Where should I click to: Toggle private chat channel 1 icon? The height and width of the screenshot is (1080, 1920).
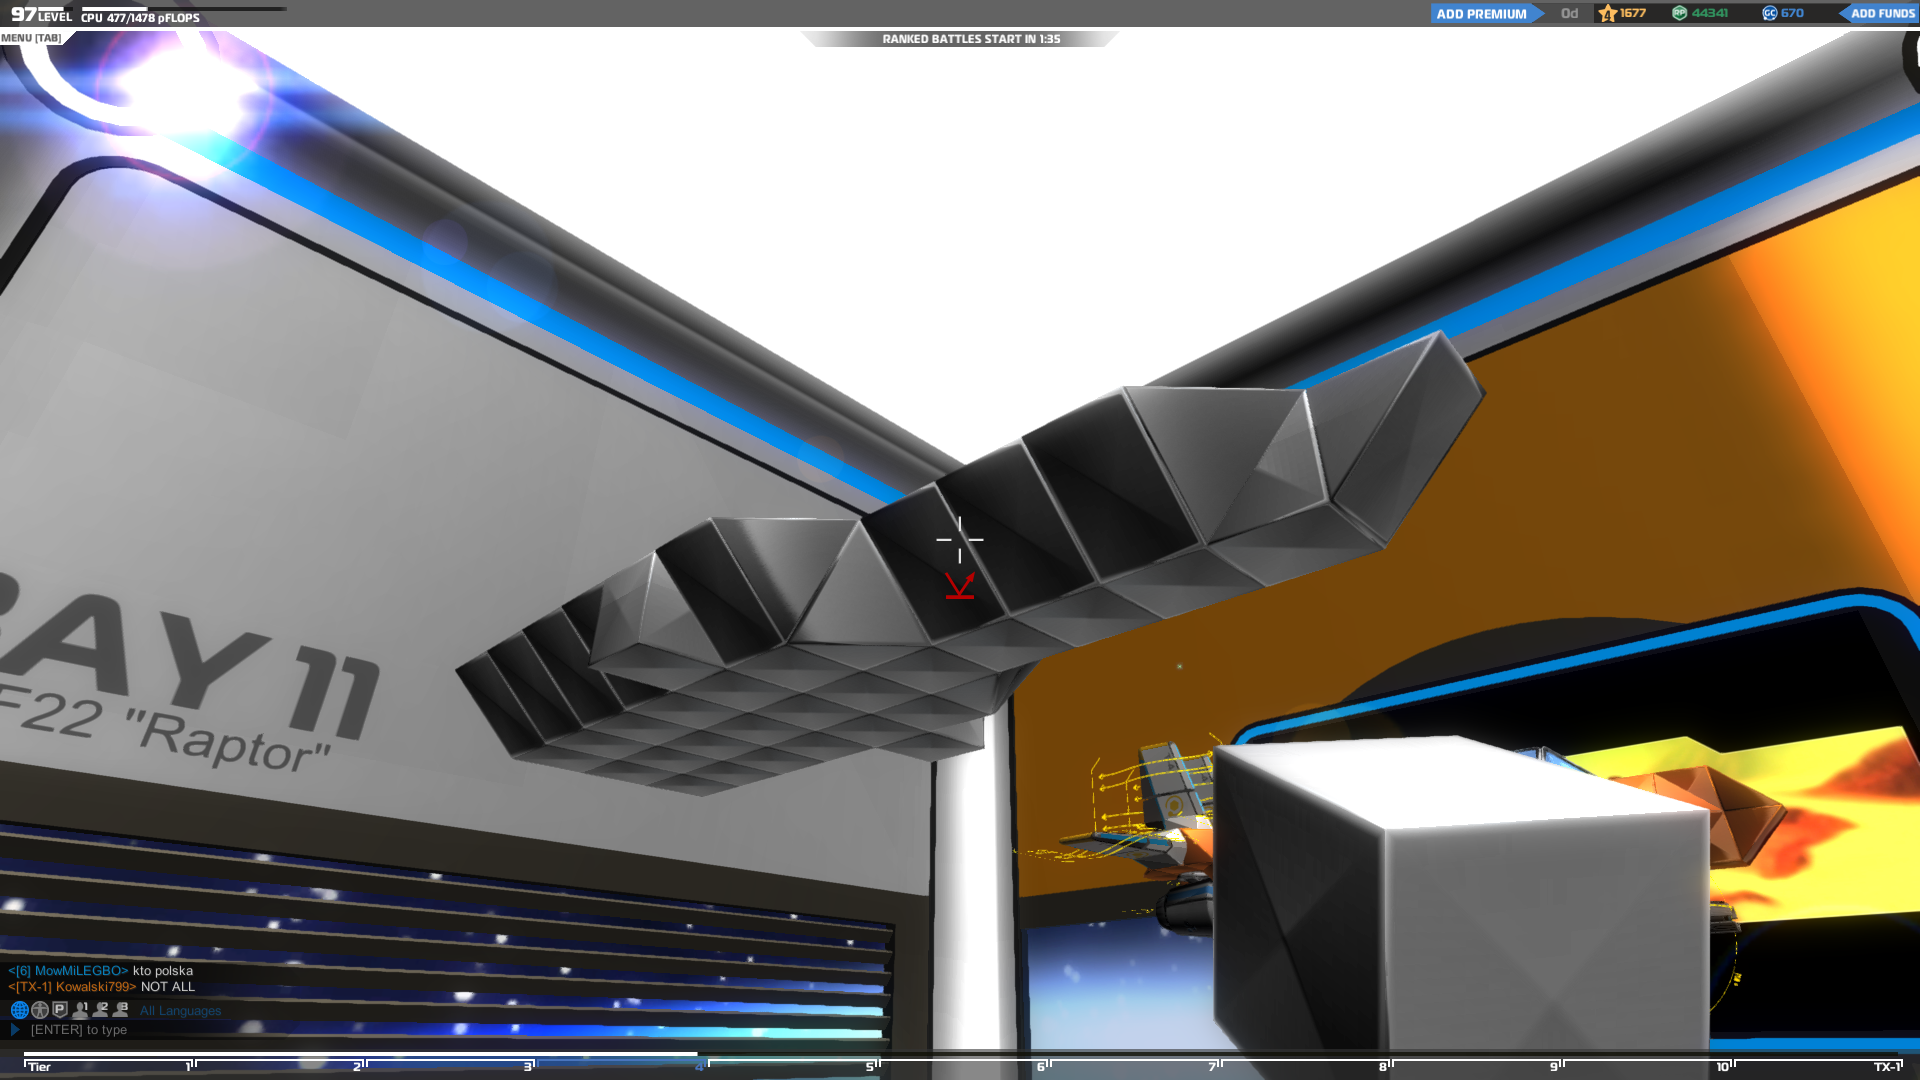pyautogui.click(x=81, y=1010)
